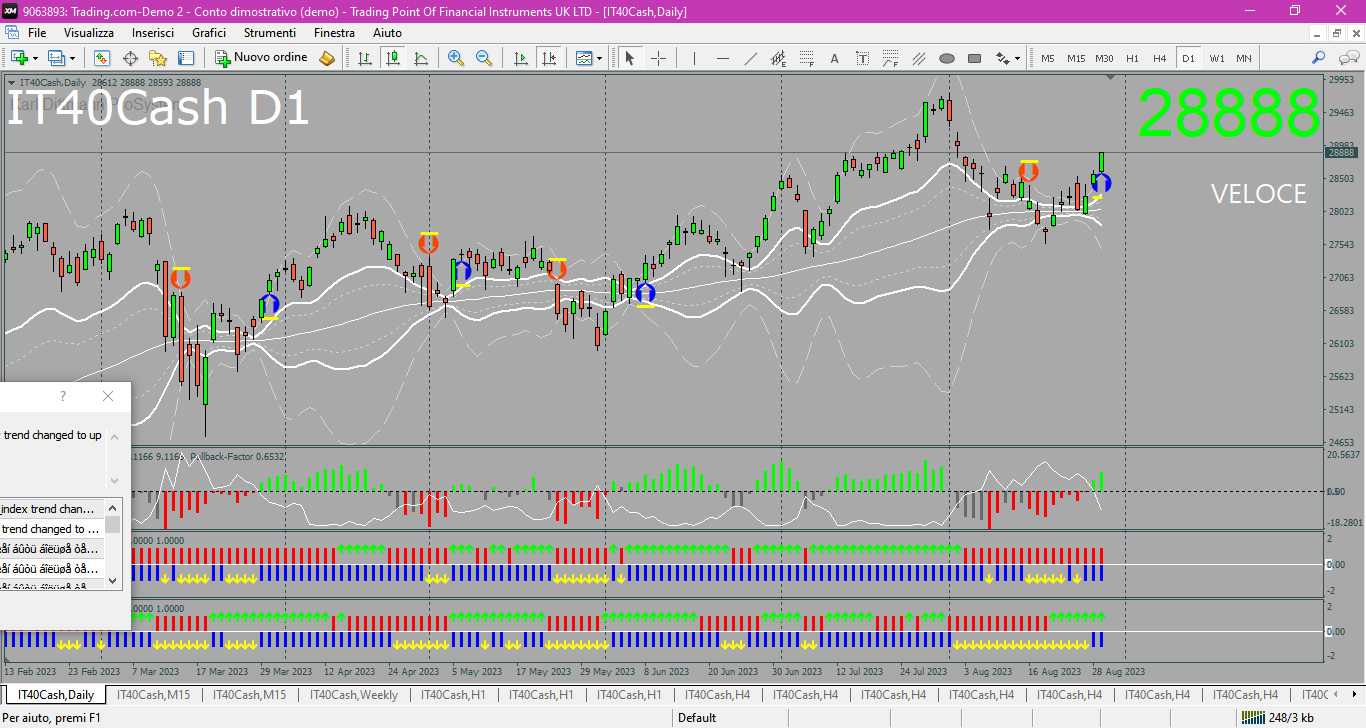Click the 248/3 kb connection status
1366x728 pixels.
click(x=1278, y=717)
